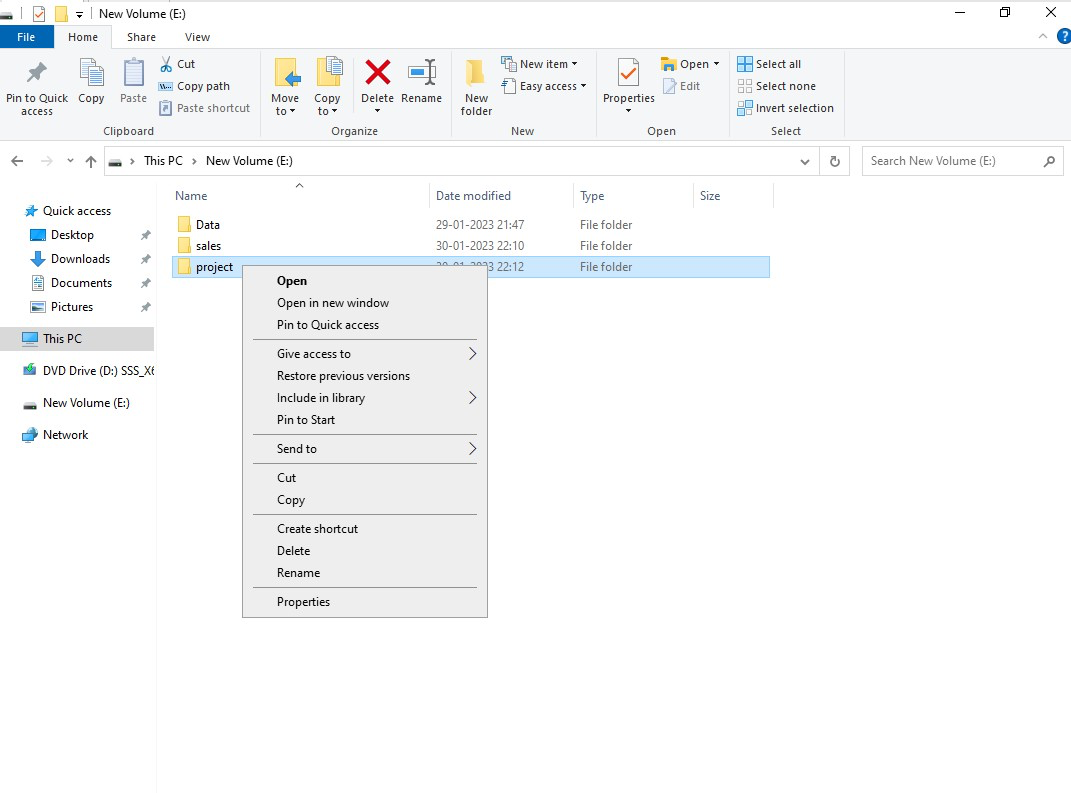The width and height of the screenshot is (1071, 793).
Task: Click the red Delete X icon
Action: pos(378,72)
